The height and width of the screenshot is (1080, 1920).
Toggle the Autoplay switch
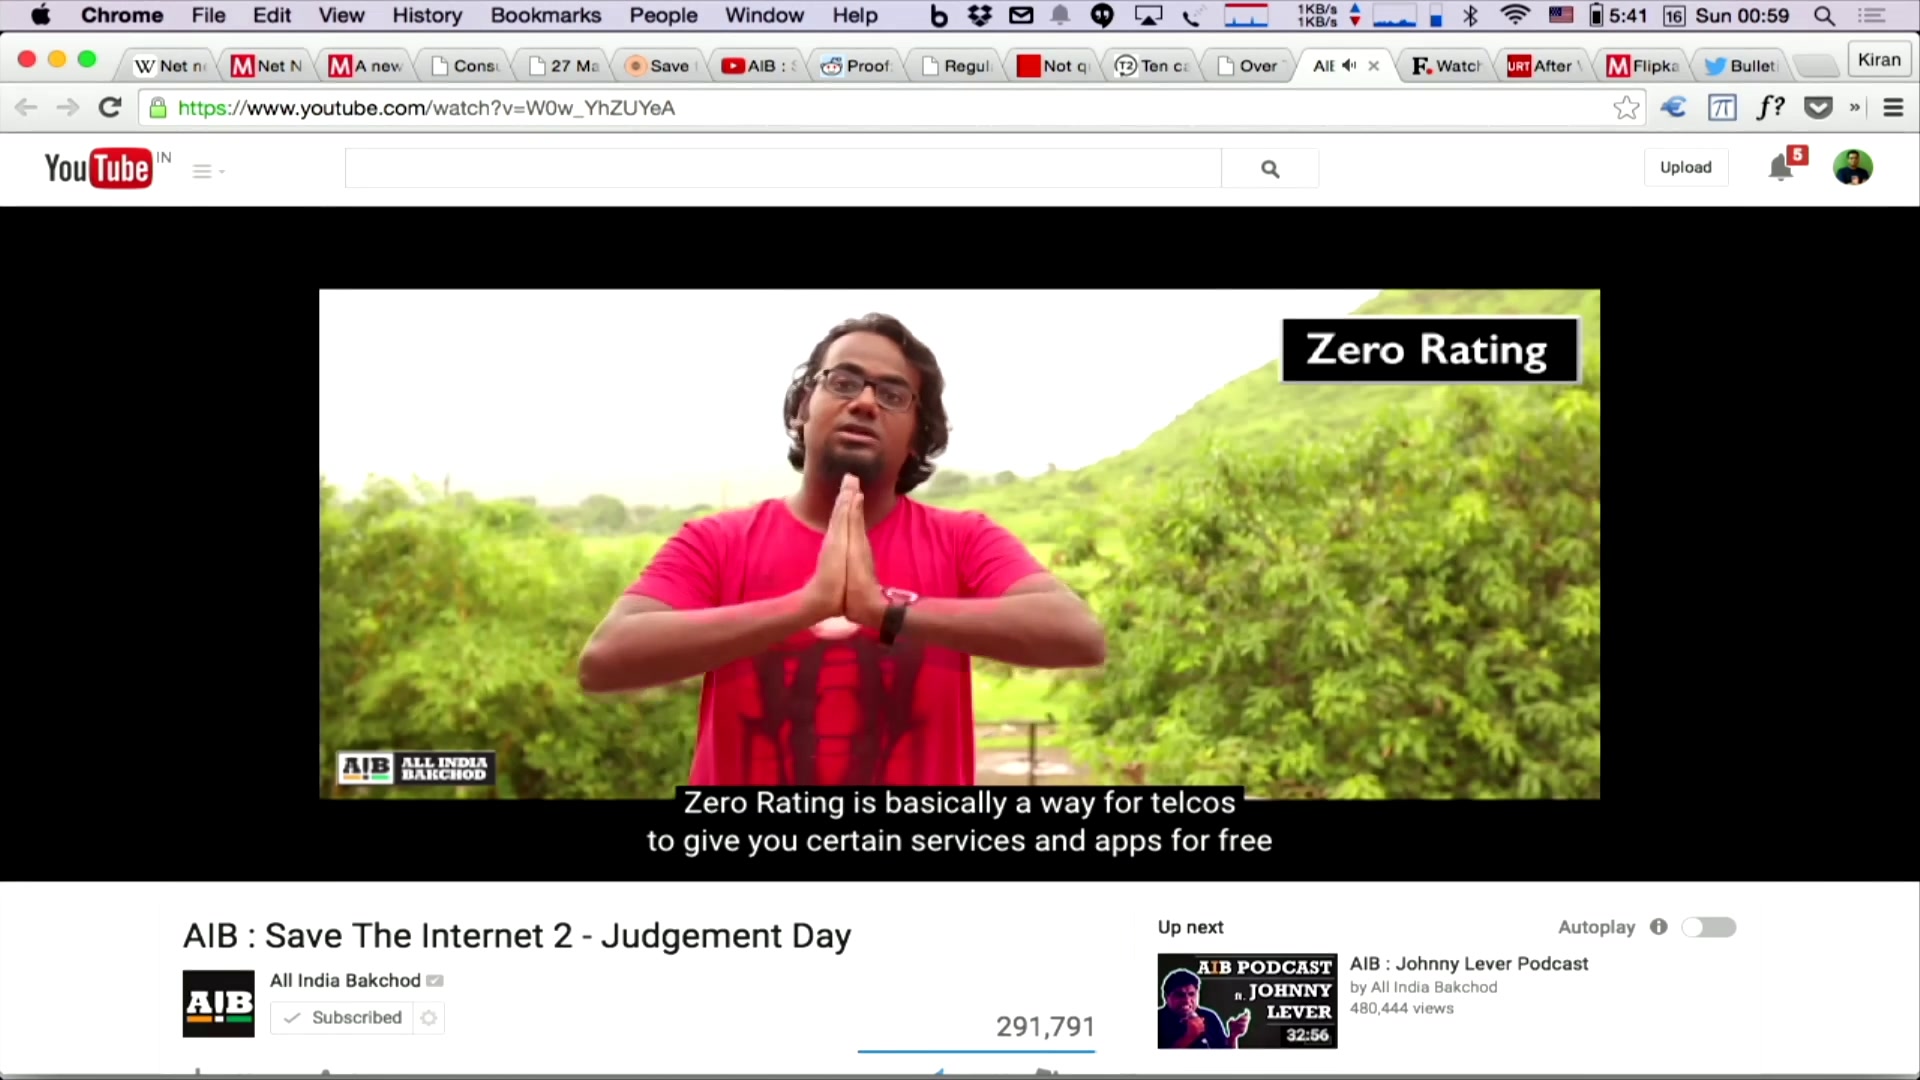(x=1709, y=927)
